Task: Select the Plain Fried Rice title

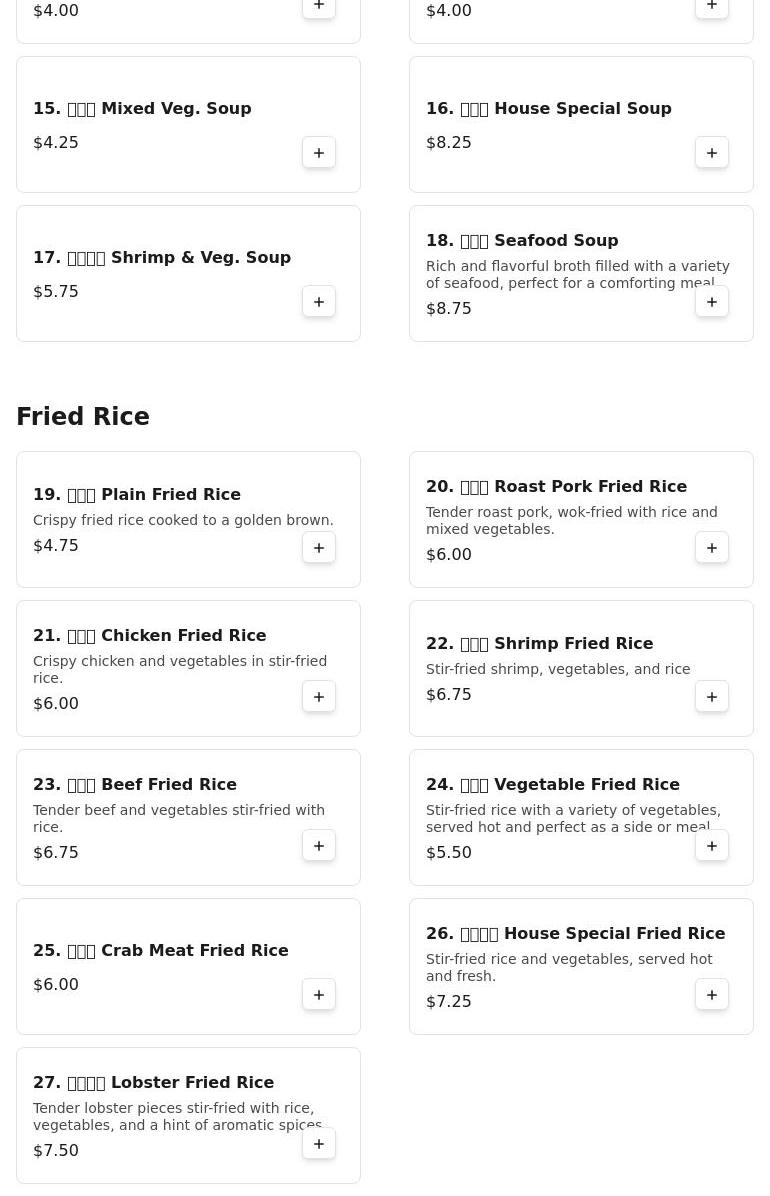Action: [x=137, y=494]
